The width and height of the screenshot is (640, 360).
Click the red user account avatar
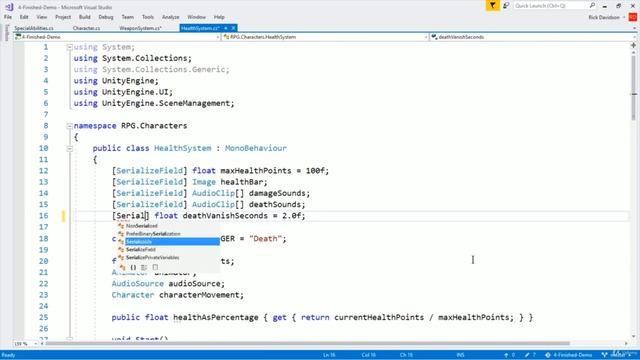633,17
